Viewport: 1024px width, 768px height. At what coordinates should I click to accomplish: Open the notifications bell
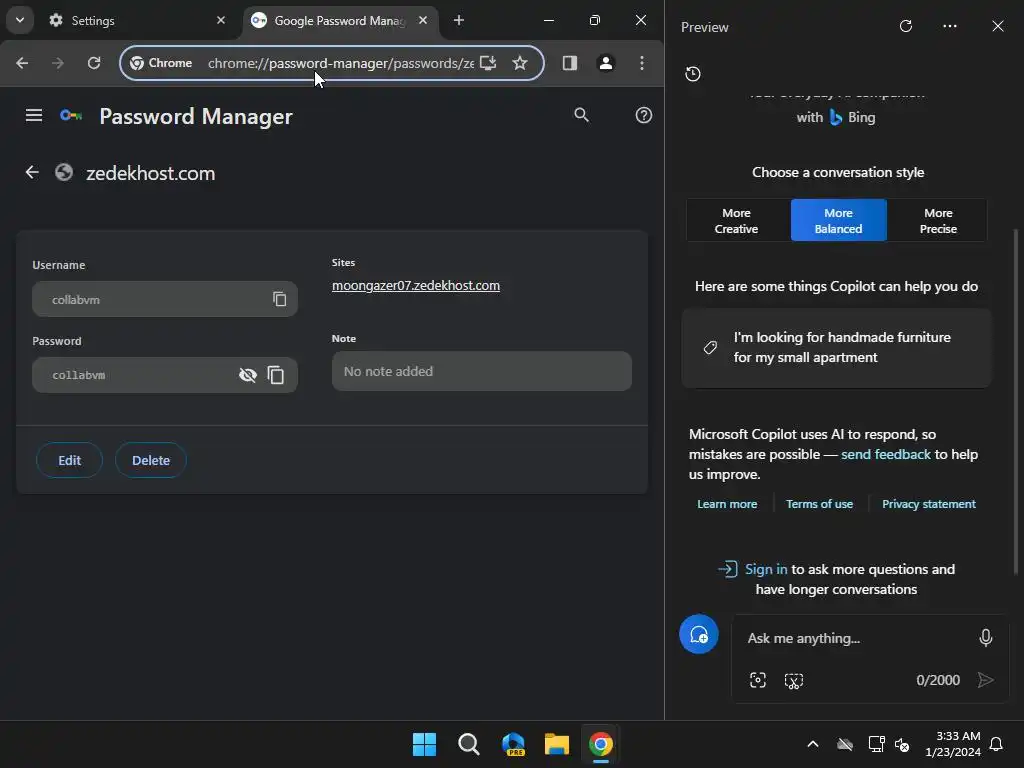click(x=997, y=744)
